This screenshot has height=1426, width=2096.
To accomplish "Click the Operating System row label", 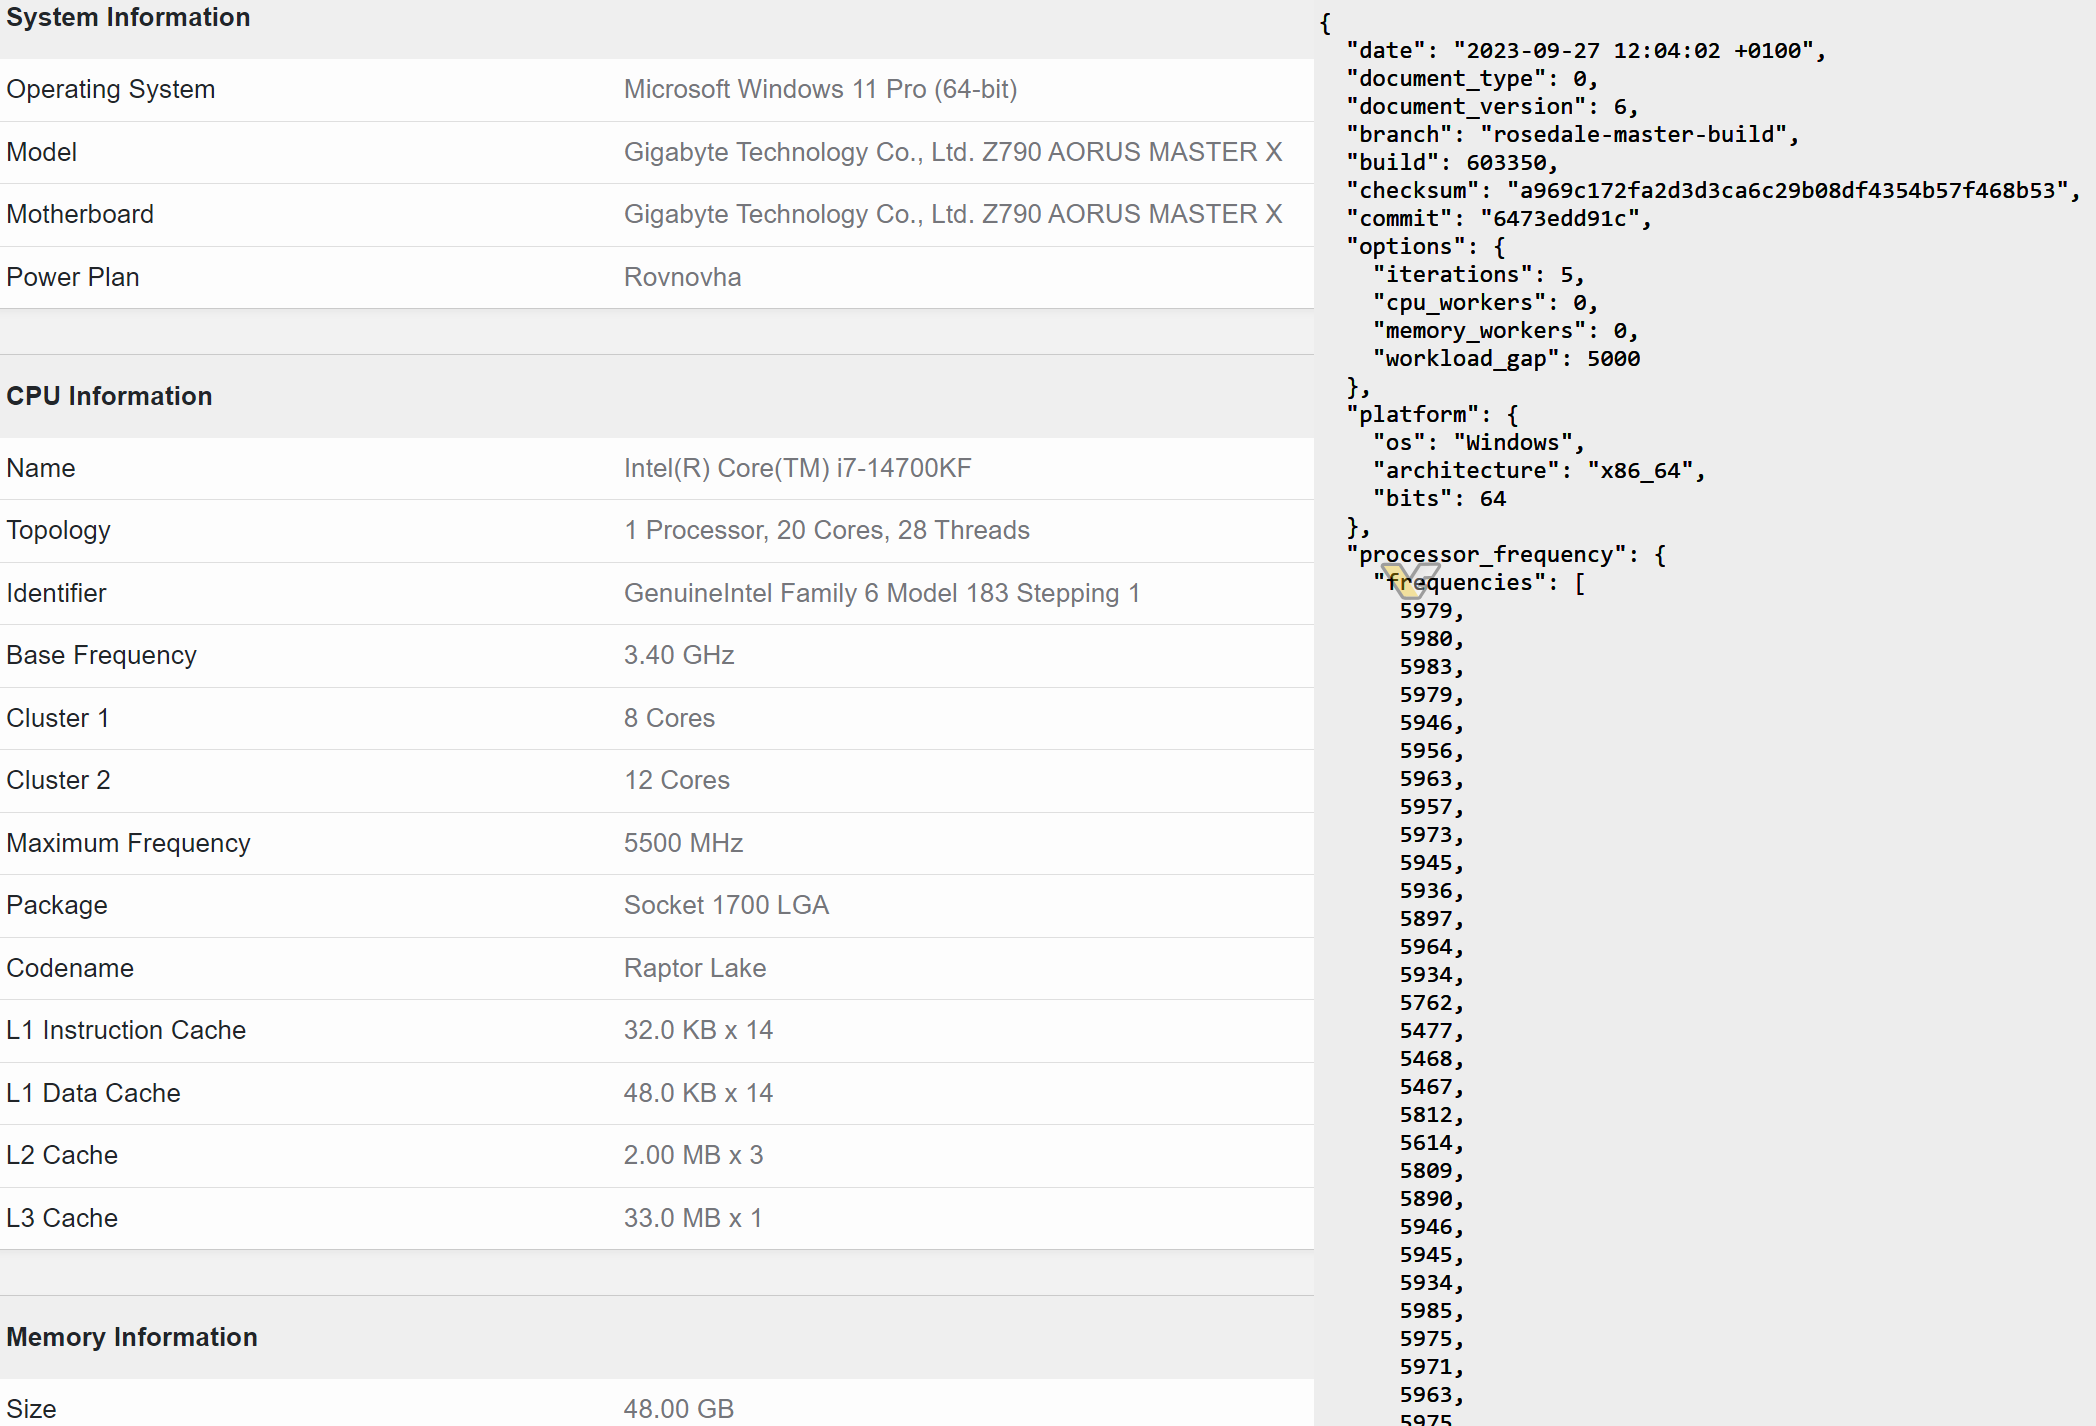I will pyautogui.click(x=110, y=89).
